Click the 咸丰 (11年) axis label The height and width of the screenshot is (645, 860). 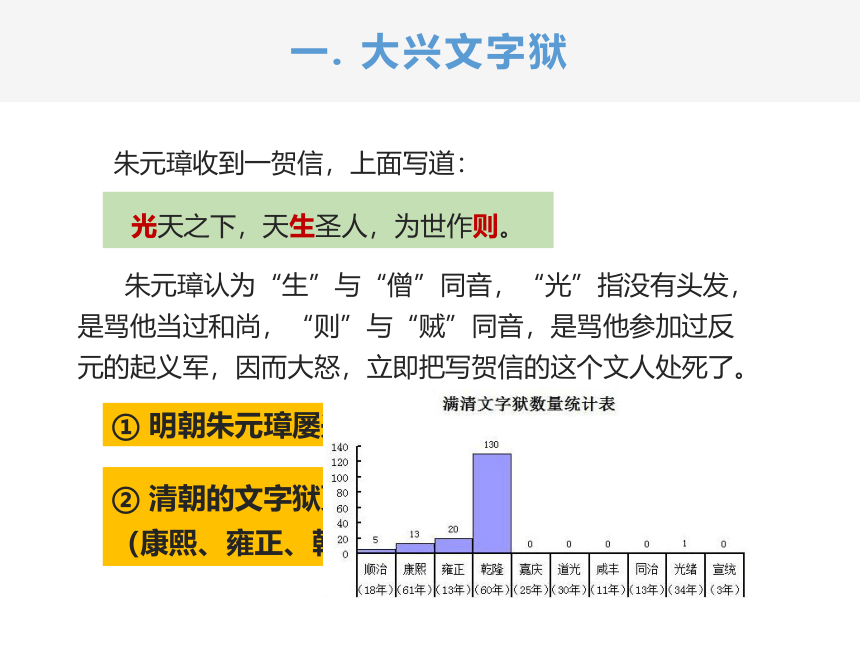click(608, 579)
